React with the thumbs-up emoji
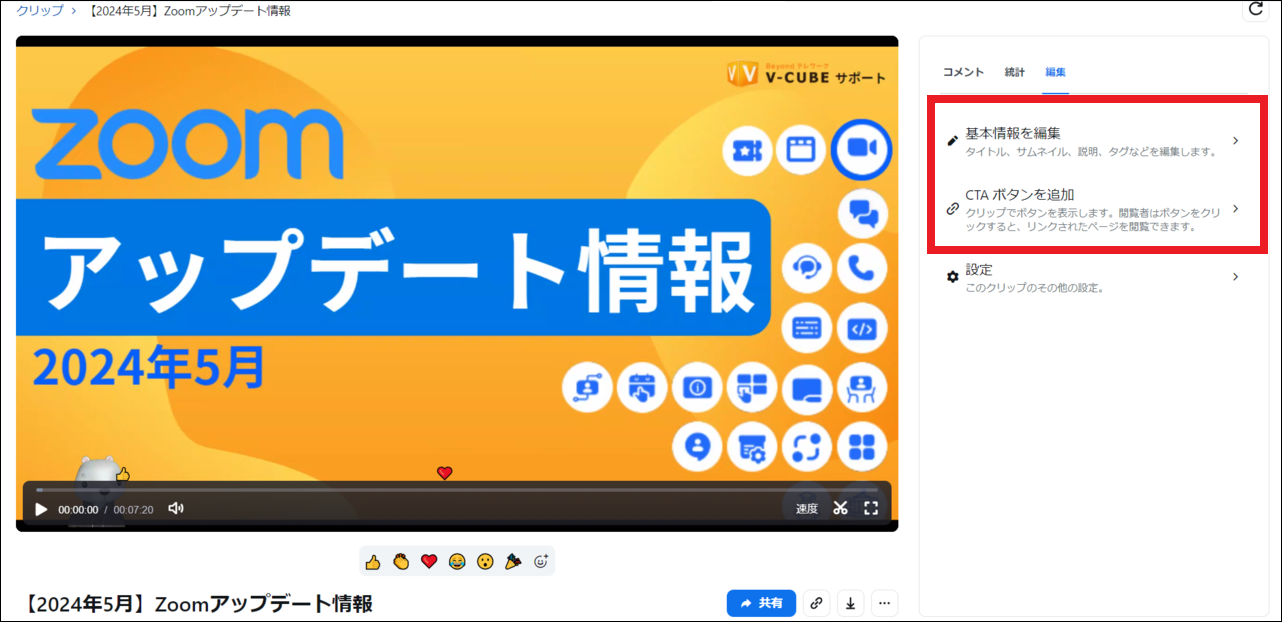The height and width of the screenshot is (622, 1282). click(x=373, y=562)
